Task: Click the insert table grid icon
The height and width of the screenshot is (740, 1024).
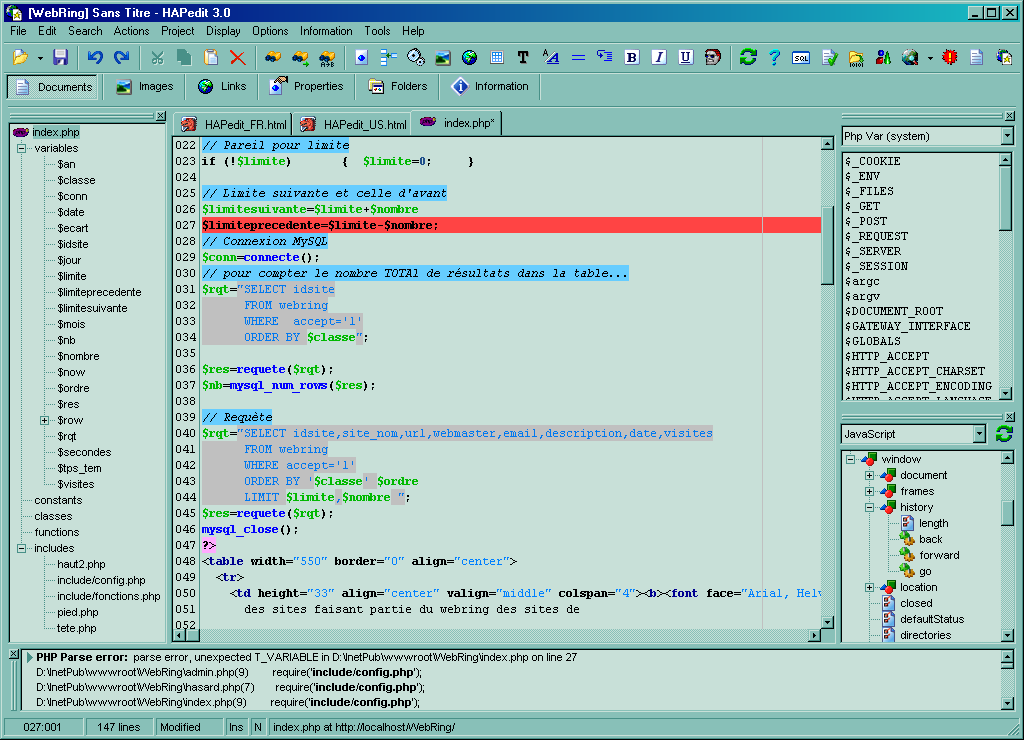Action: (496, 58)
